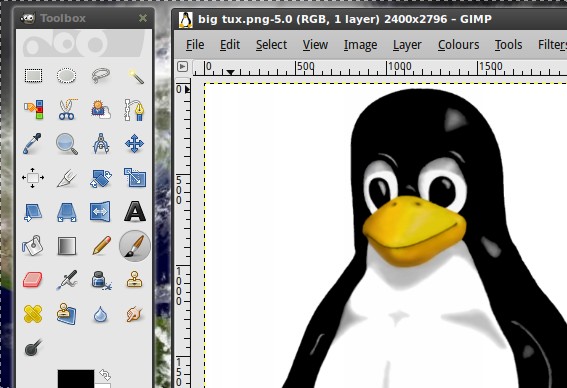Open the View menu

315,45
